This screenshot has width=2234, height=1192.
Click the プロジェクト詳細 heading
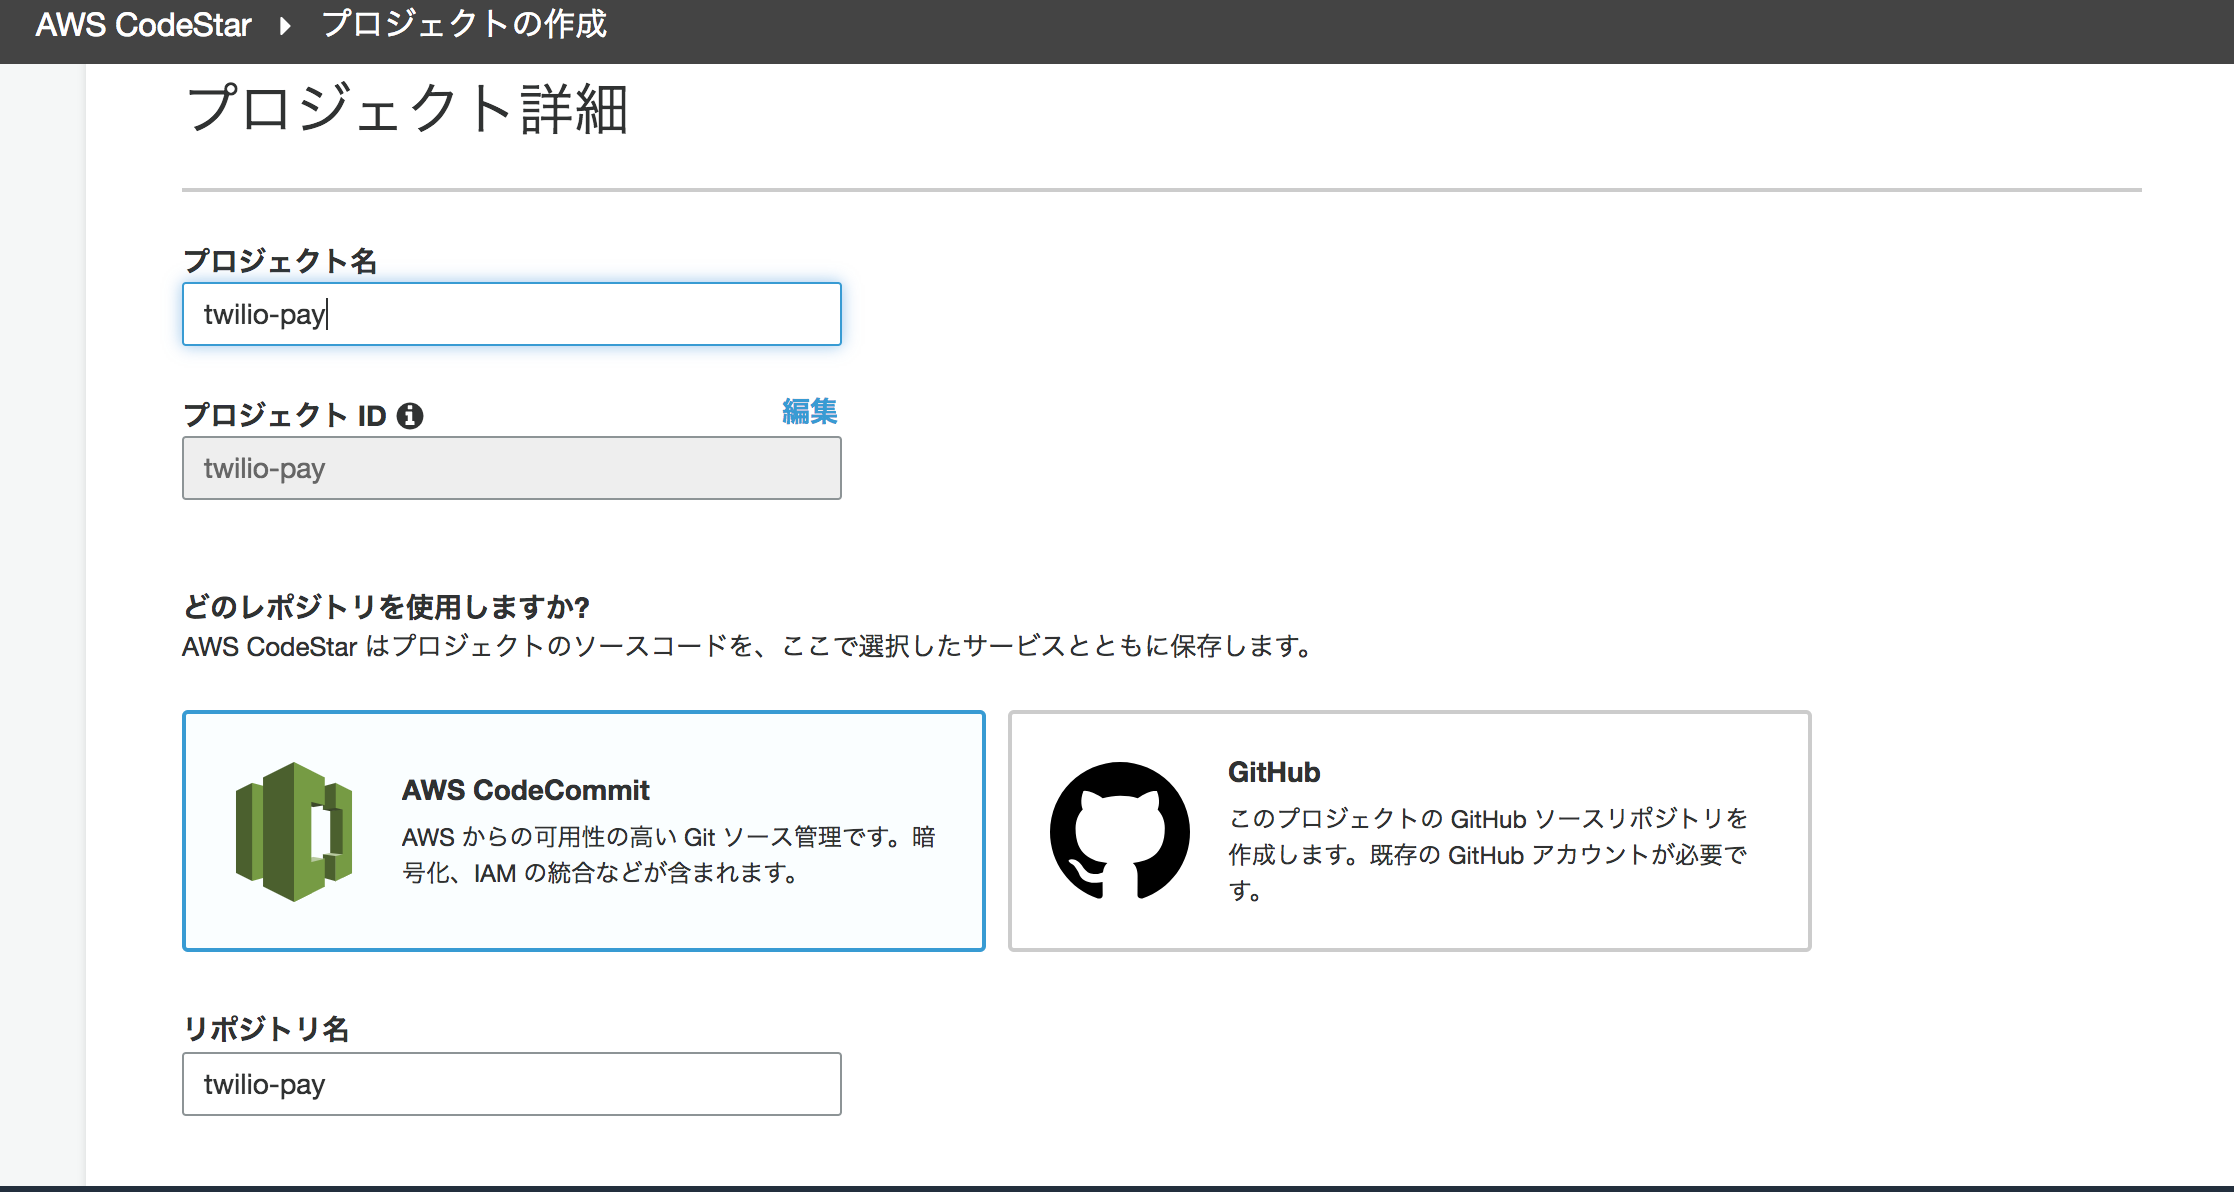click(407, 108)
